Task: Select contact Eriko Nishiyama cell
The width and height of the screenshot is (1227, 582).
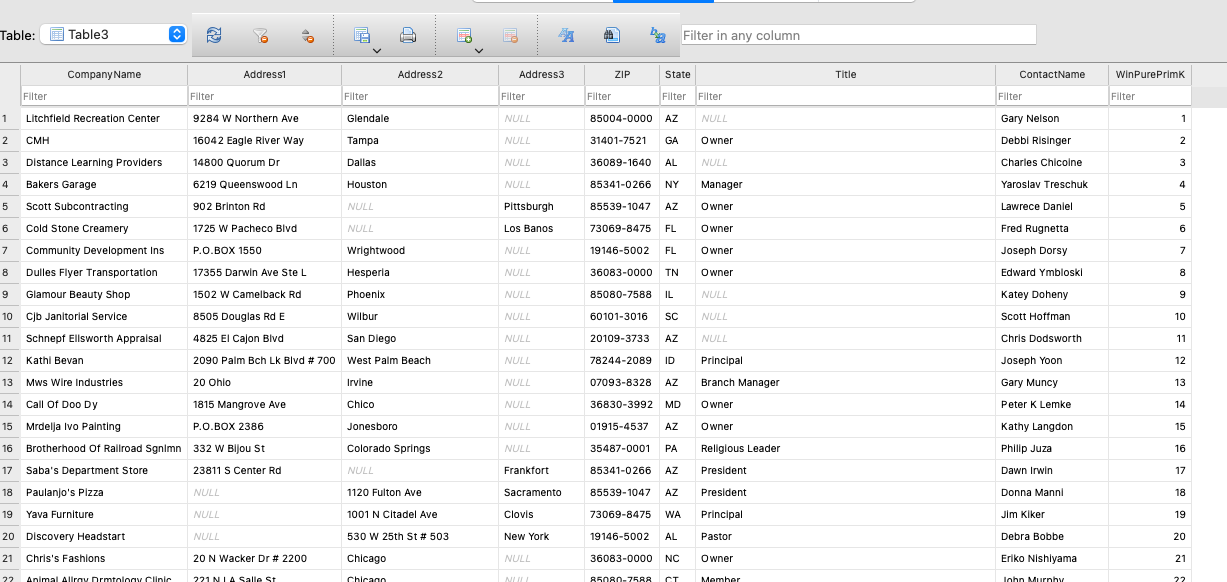Action: click(x=1052, y=558)
